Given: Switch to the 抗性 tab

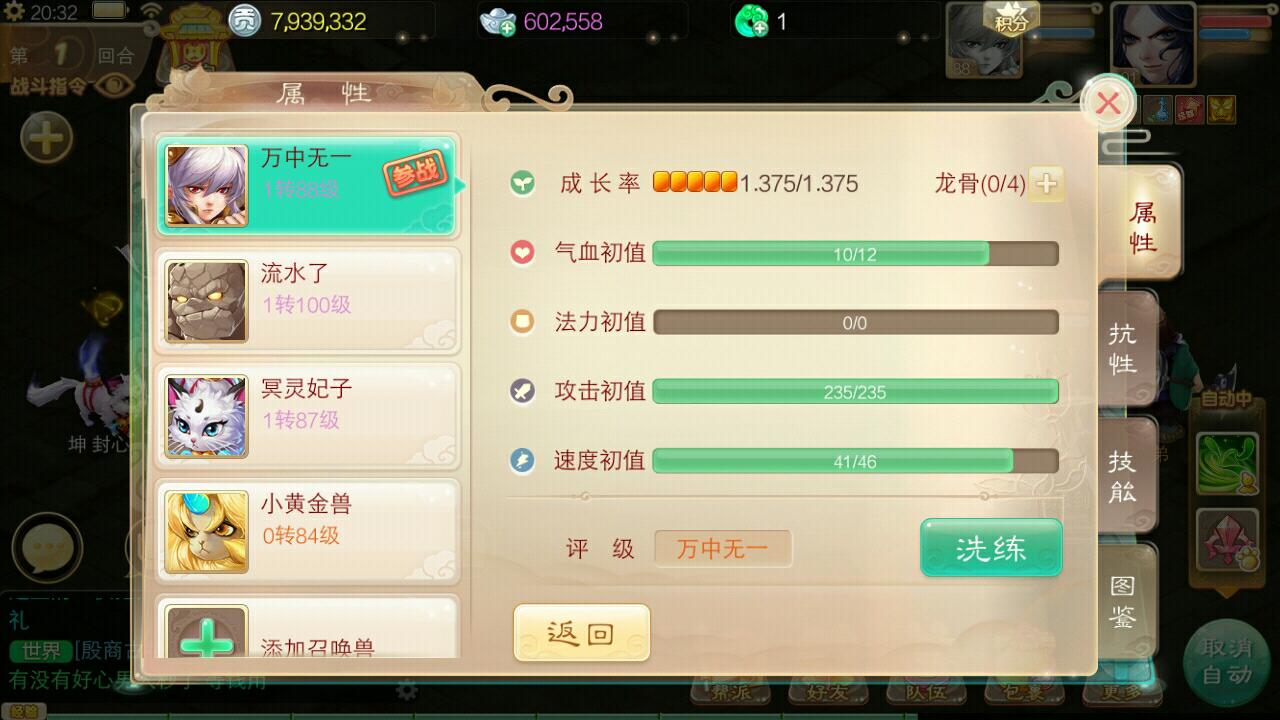Looking at the screenshot, I should [1124, 347].
